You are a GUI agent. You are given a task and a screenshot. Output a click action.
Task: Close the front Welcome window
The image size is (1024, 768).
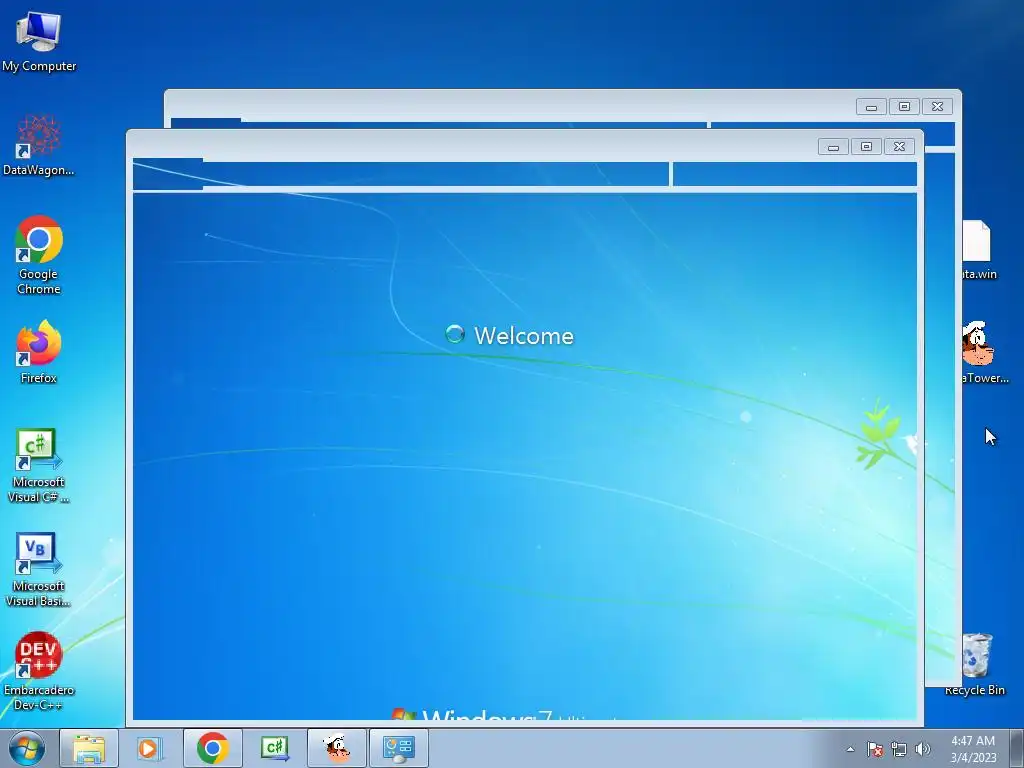coord(899,147)
